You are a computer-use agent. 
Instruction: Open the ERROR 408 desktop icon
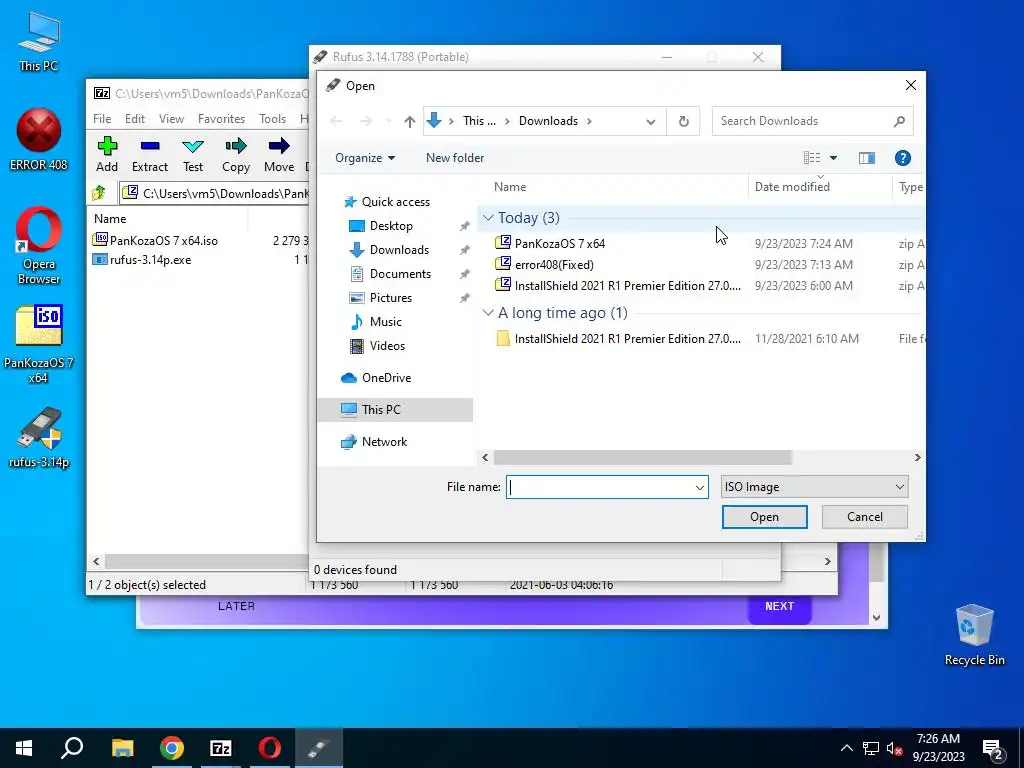(x=39, y=140)
